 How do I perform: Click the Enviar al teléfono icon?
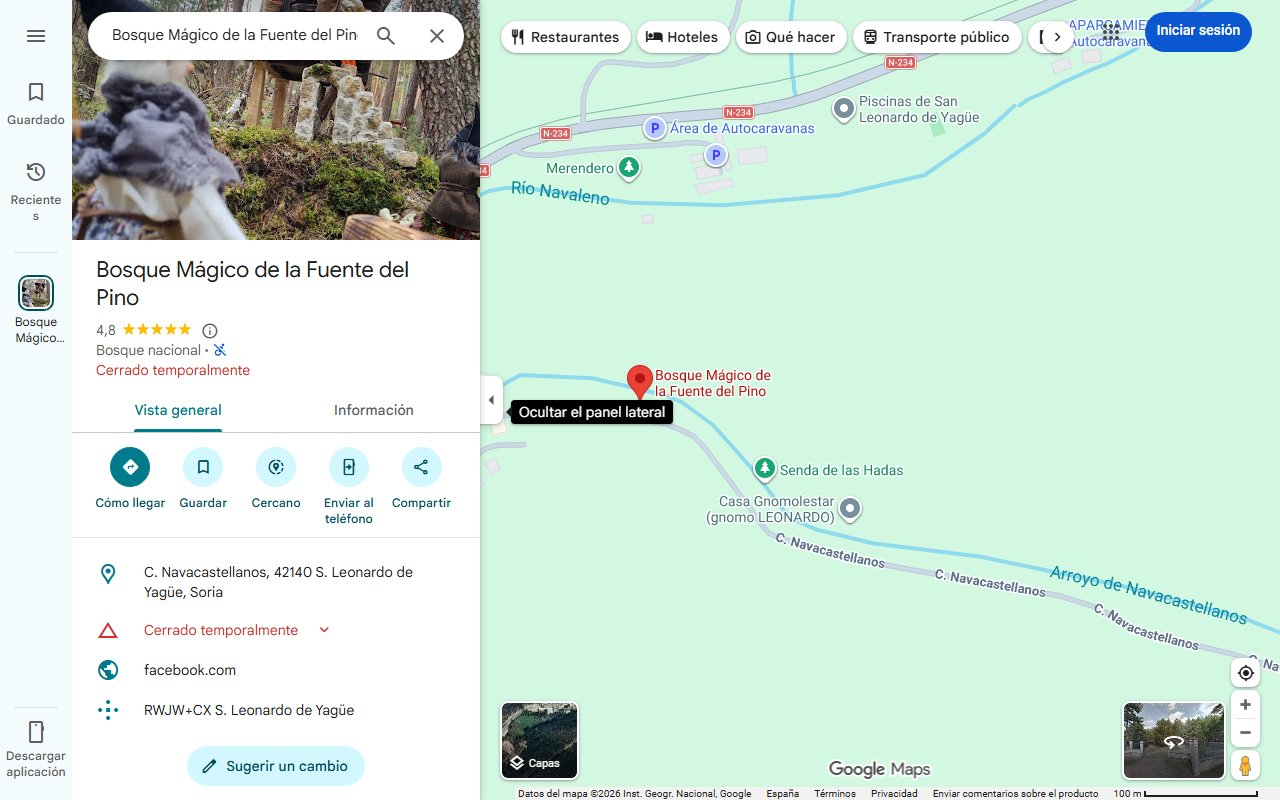tap(348, 467)
